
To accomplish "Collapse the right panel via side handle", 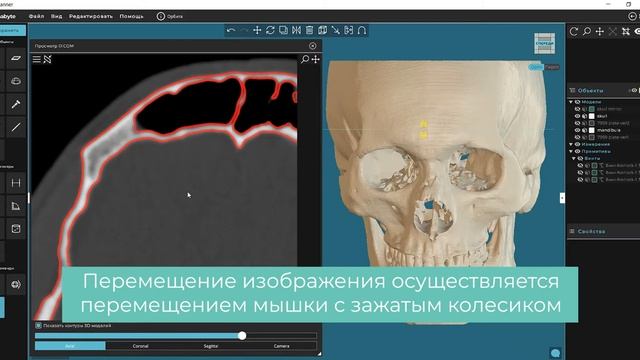I will [x=562, y=198].
